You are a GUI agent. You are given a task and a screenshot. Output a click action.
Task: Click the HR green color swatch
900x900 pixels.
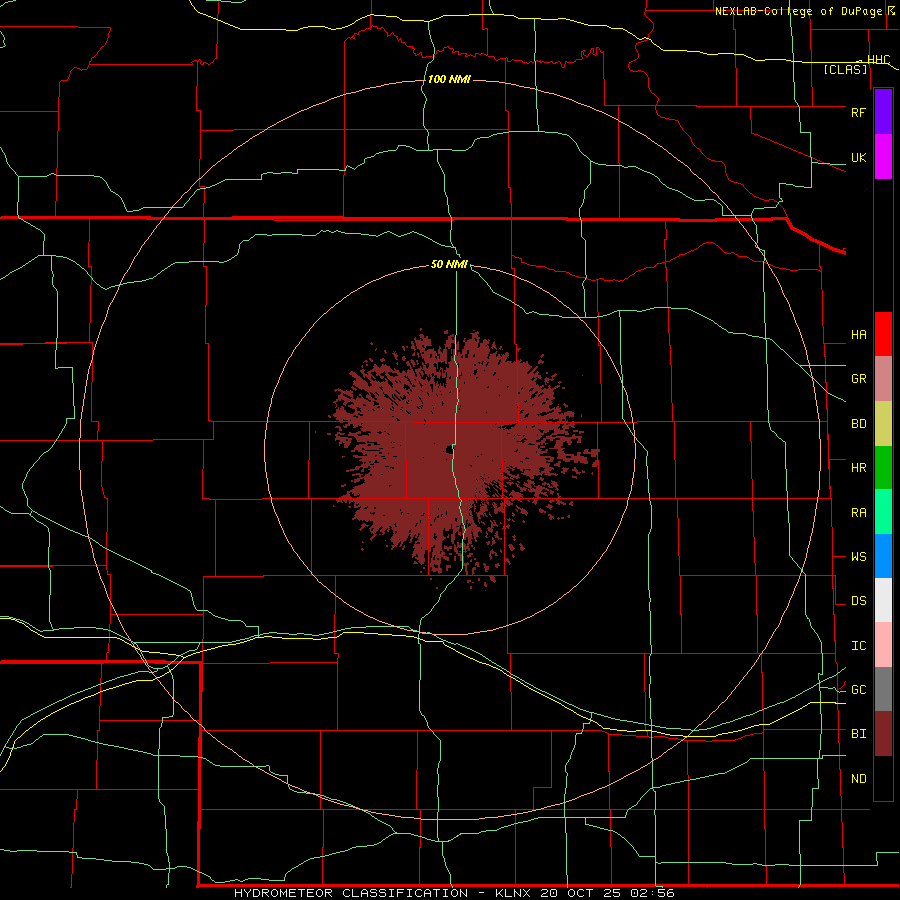click(883, 468)
